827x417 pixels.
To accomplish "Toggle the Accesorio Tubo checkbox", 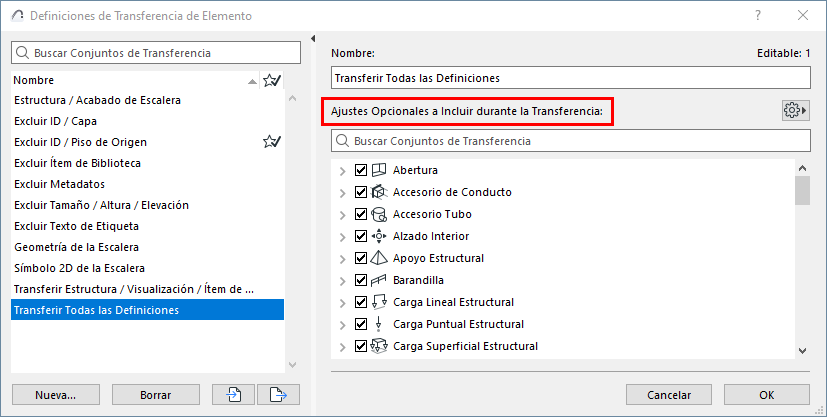I will click(x=361, y=214).
